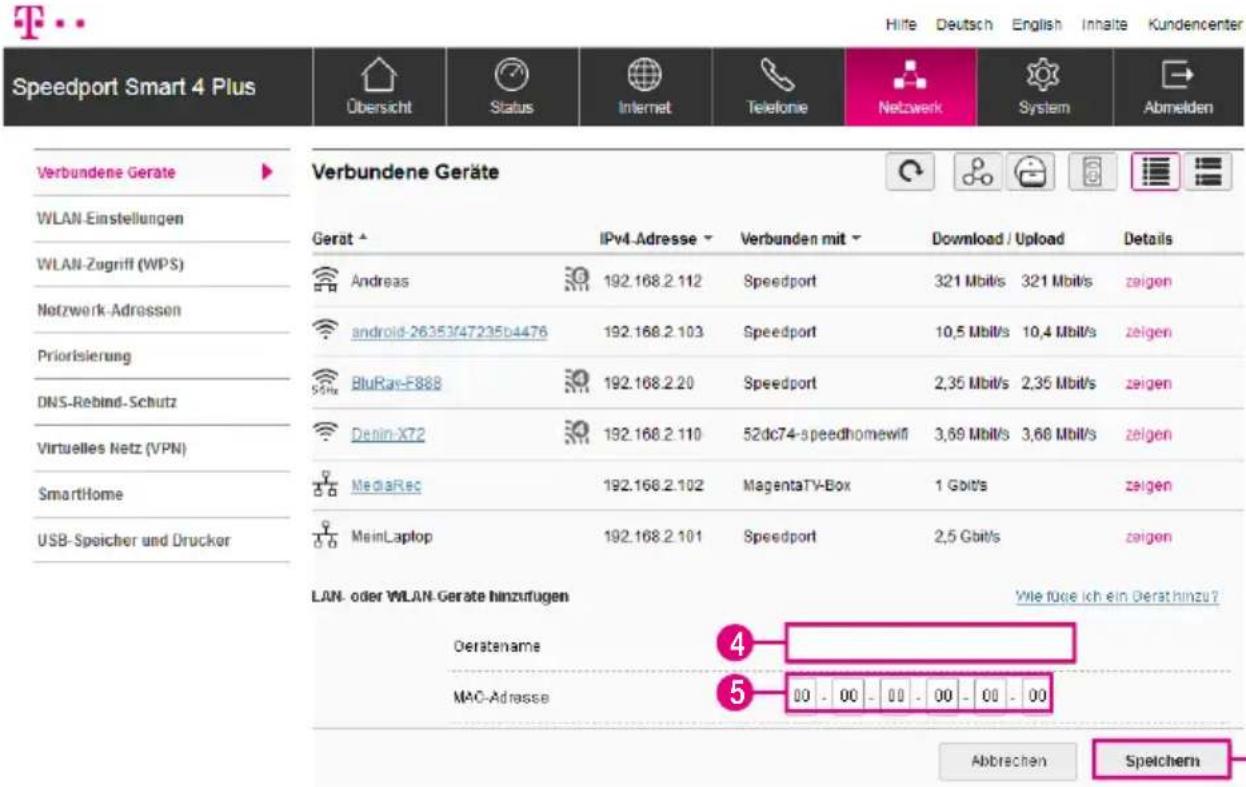Screen dimensions: 1246x787
Task: Open USB-Speicher und Drucker in sidebar
Action: pyautogui.click(x=162, y=541)
